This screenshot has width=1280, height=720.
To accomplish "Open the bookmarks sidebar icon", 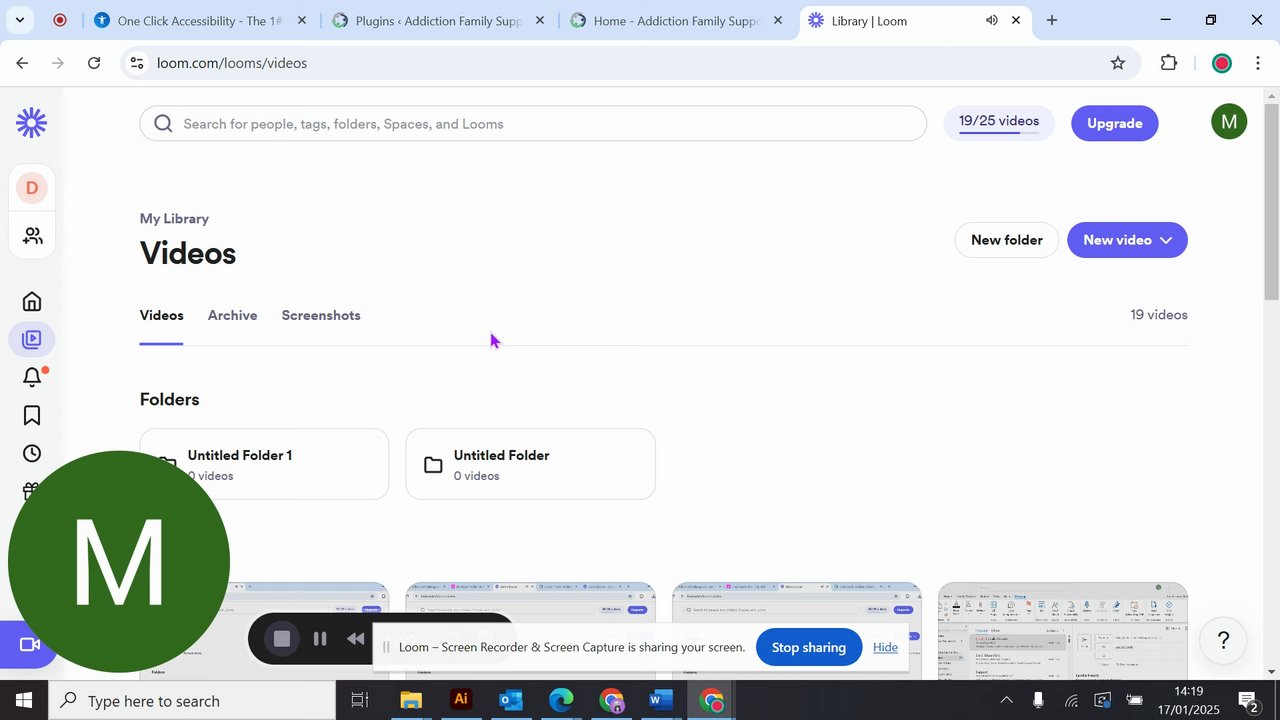I will (32, 415).
